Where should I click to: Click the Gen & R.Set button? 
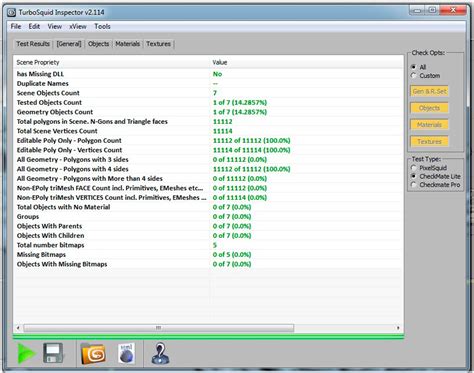coord(429,91)
